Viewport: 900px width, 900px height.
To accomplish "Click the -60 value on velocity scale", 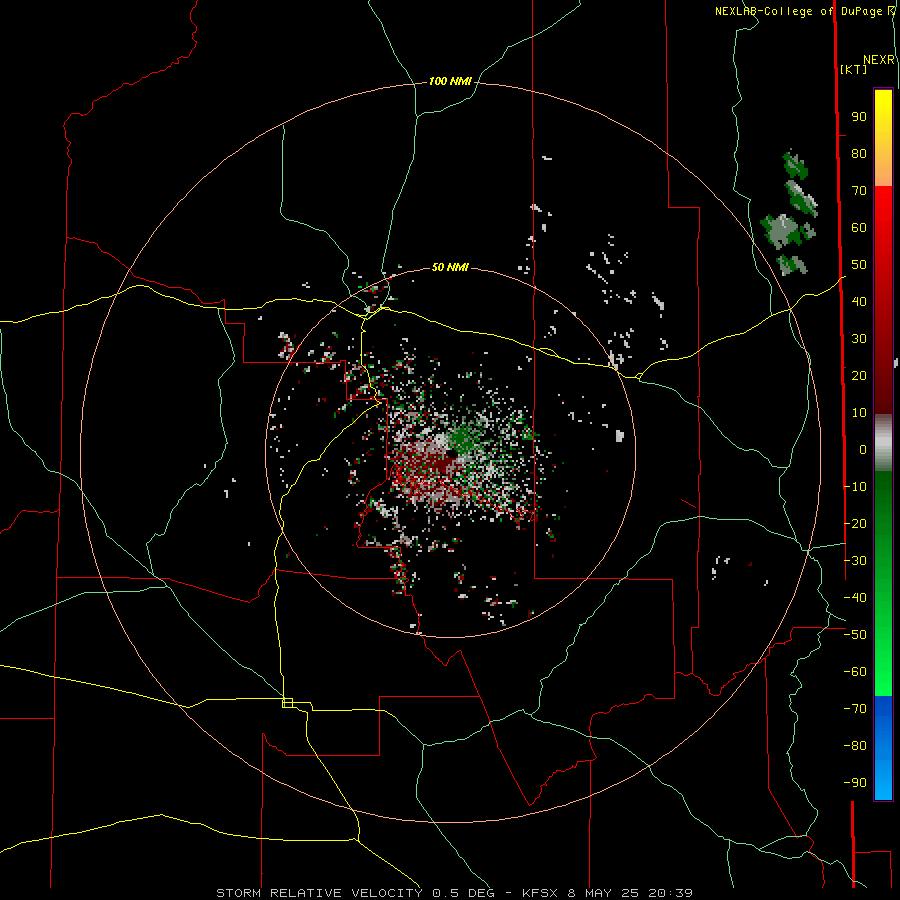I will pos(855,672).
